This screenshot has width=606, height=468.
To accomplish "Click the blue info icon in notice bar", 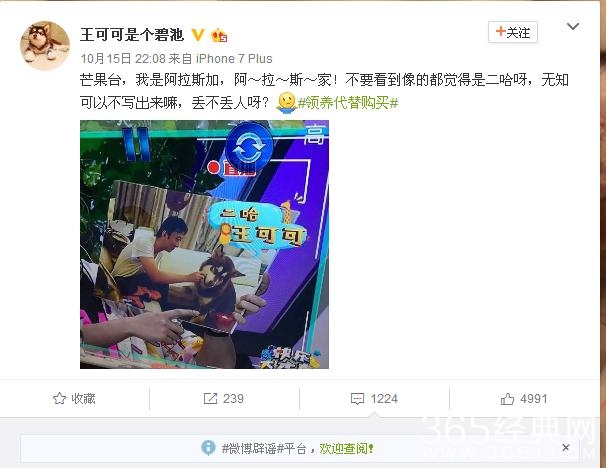I will point(208,448).
